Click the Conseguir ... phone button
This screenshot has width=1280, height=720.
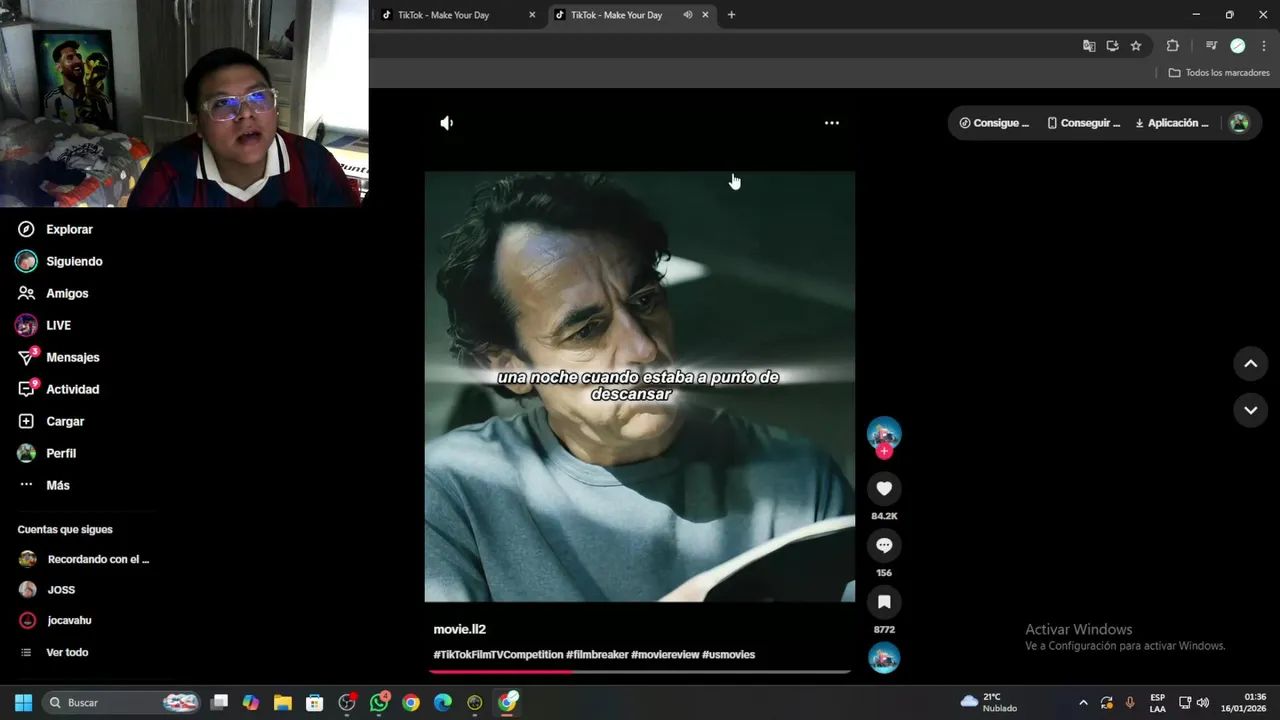point(1084,123)
